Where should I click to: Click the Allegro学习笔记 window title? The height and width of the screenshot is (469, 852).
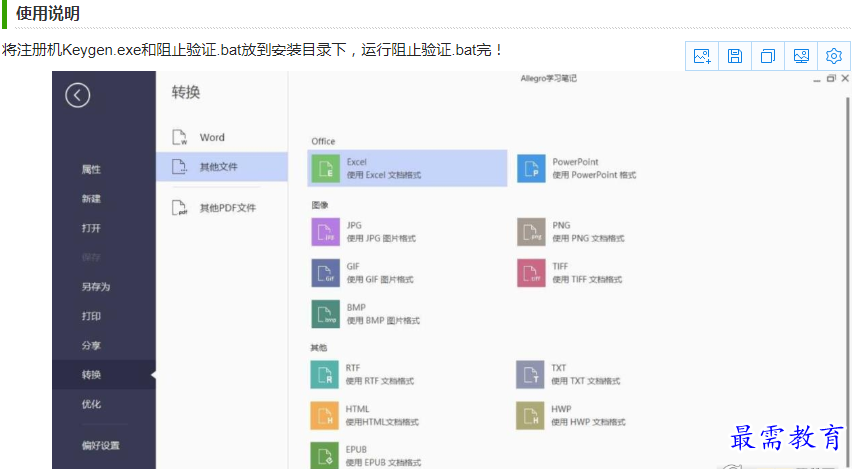(x=548, y=78)
